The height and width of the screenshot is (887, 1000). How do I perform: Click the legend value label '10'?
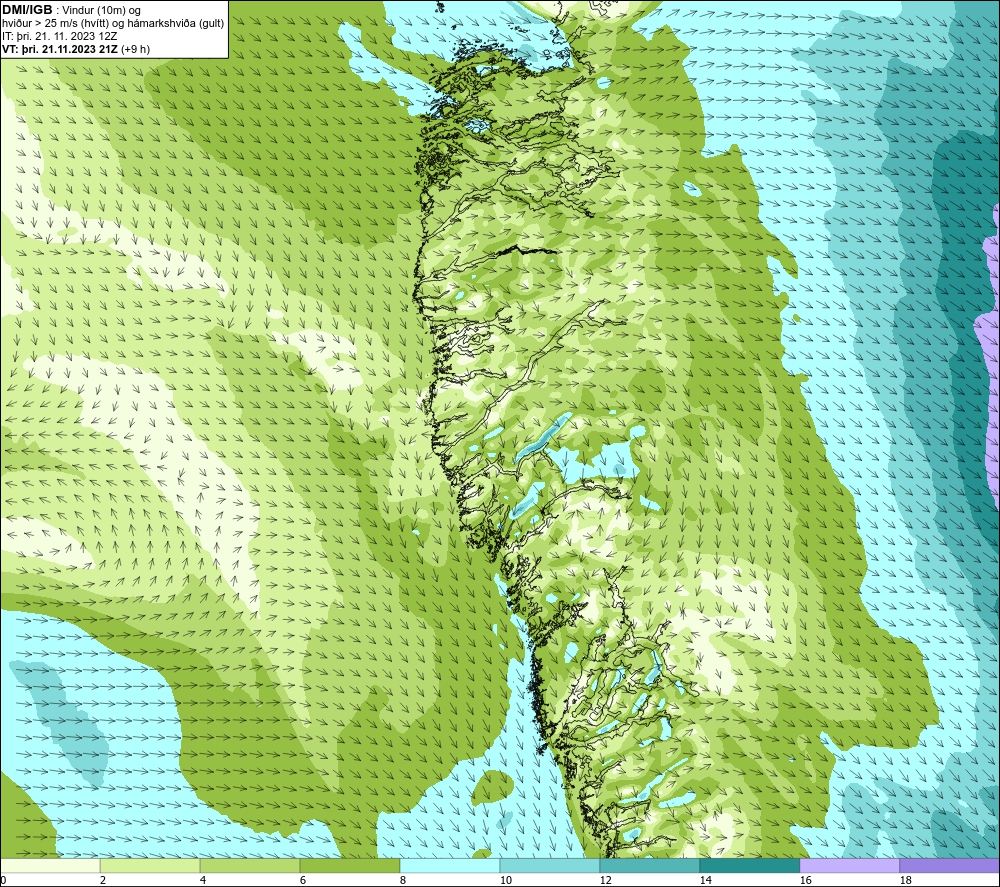click(x=505, y=881)
